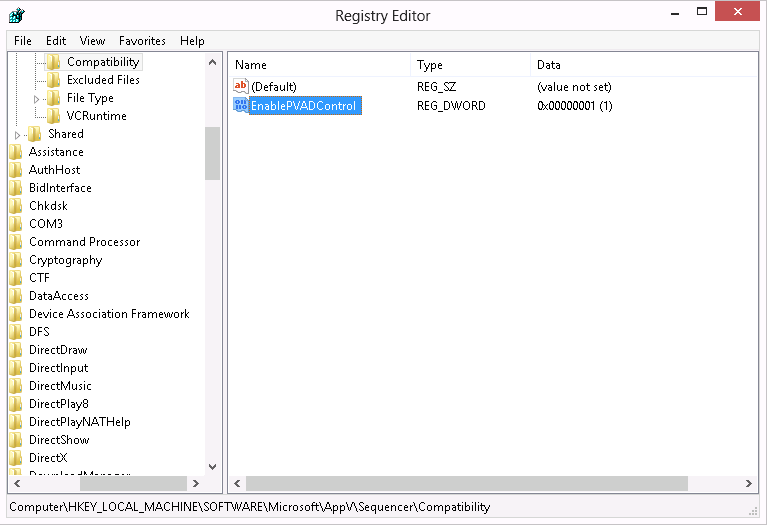Click the (Default) string value icon

click(x=240, y=87)
